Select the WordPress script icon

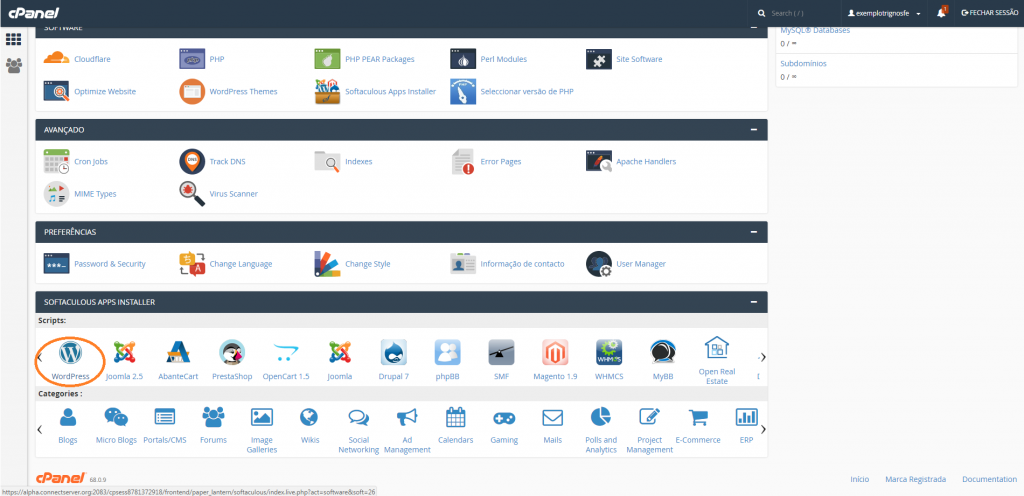click(70, 352)
